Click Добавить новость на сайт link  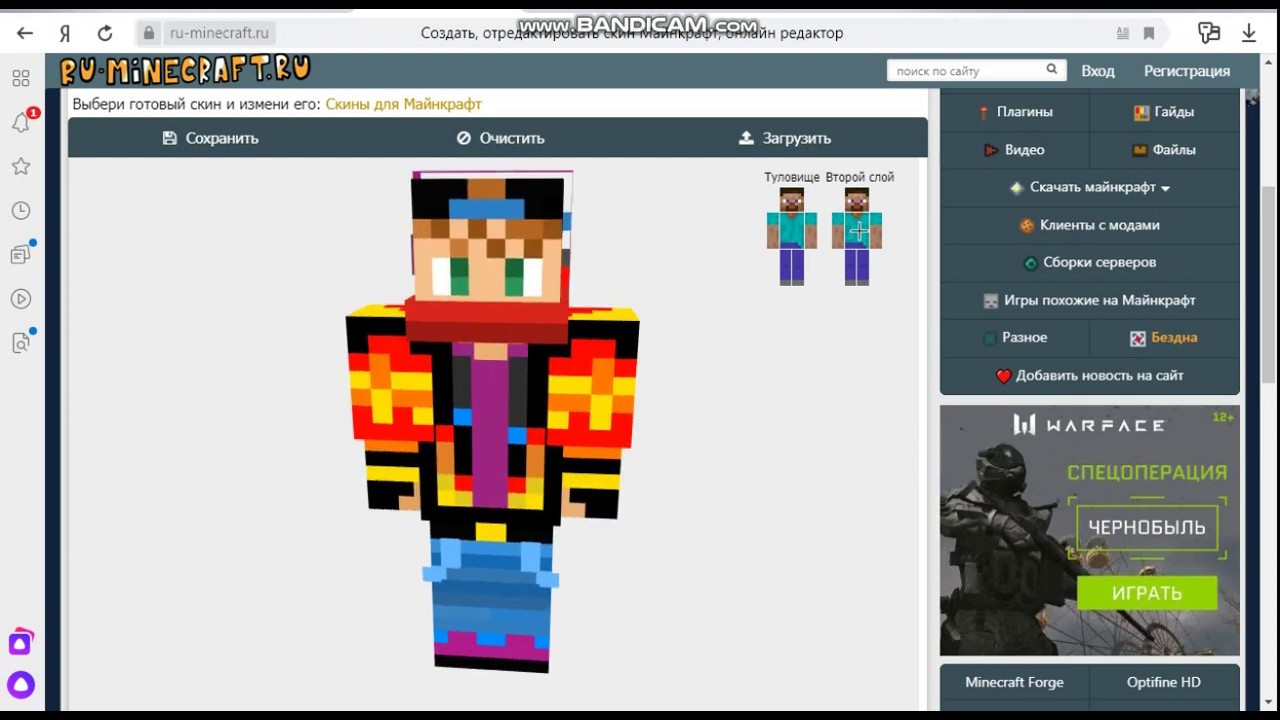pos(1099,375)
